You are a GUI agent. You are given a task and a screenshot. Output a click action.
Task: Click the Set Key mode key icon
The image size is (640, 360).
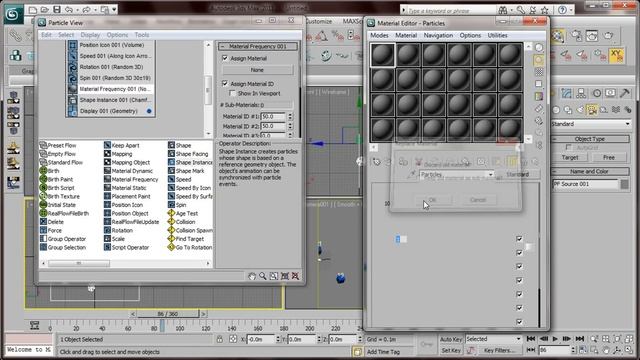coord(471,350)
